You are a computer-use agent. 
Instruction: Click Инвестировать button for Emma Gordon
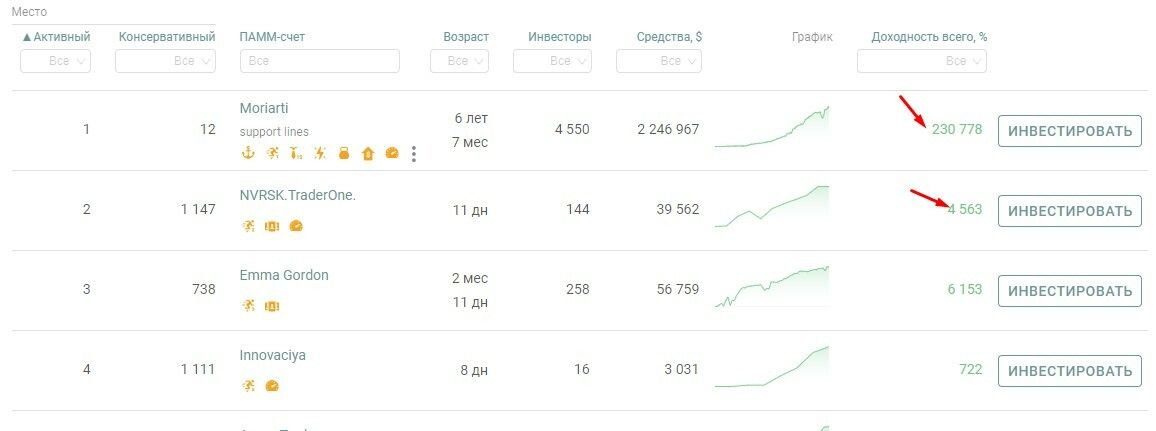1069,291
